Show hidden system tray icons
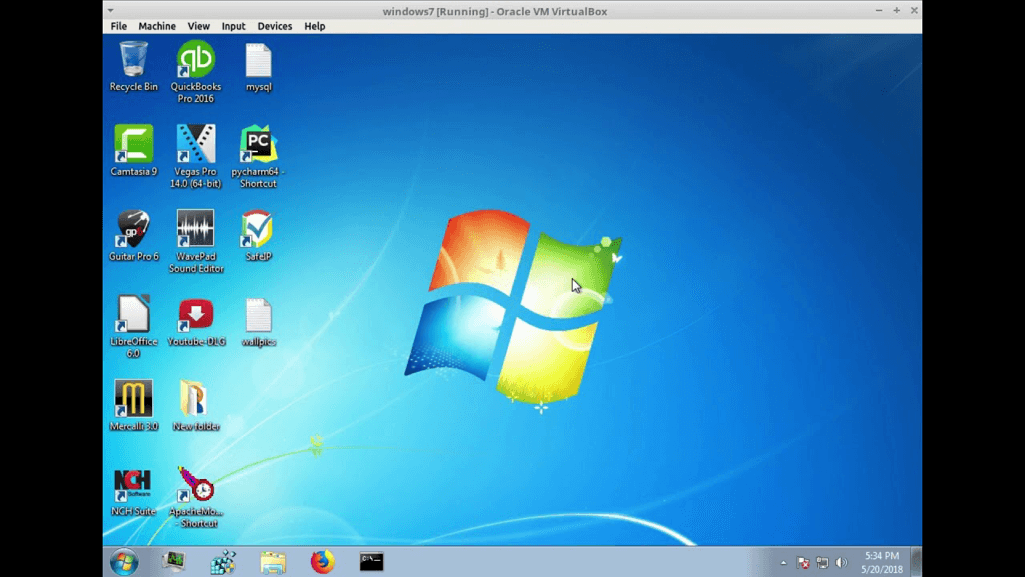Image resolution: width=1025 pixels, height=577 pixels. click(x=784, y=563)
